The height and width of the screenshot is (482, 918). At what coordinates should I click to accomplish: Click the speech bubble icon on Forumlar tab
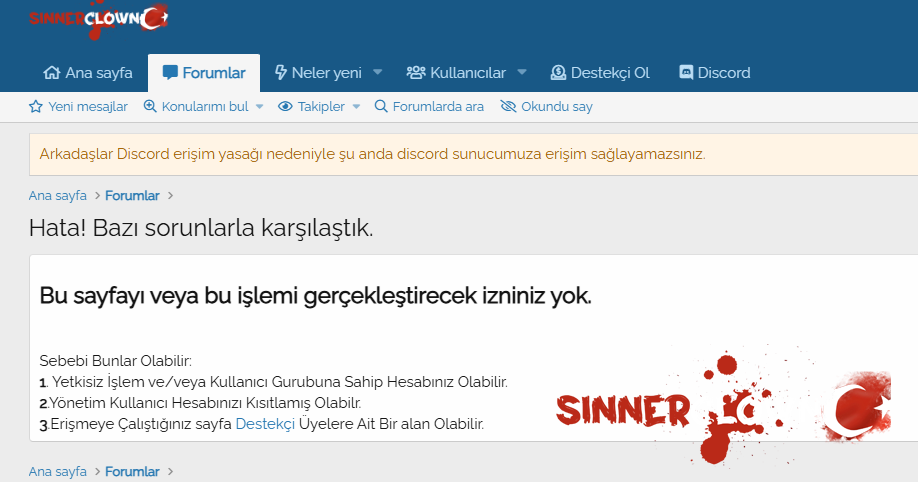170,73
